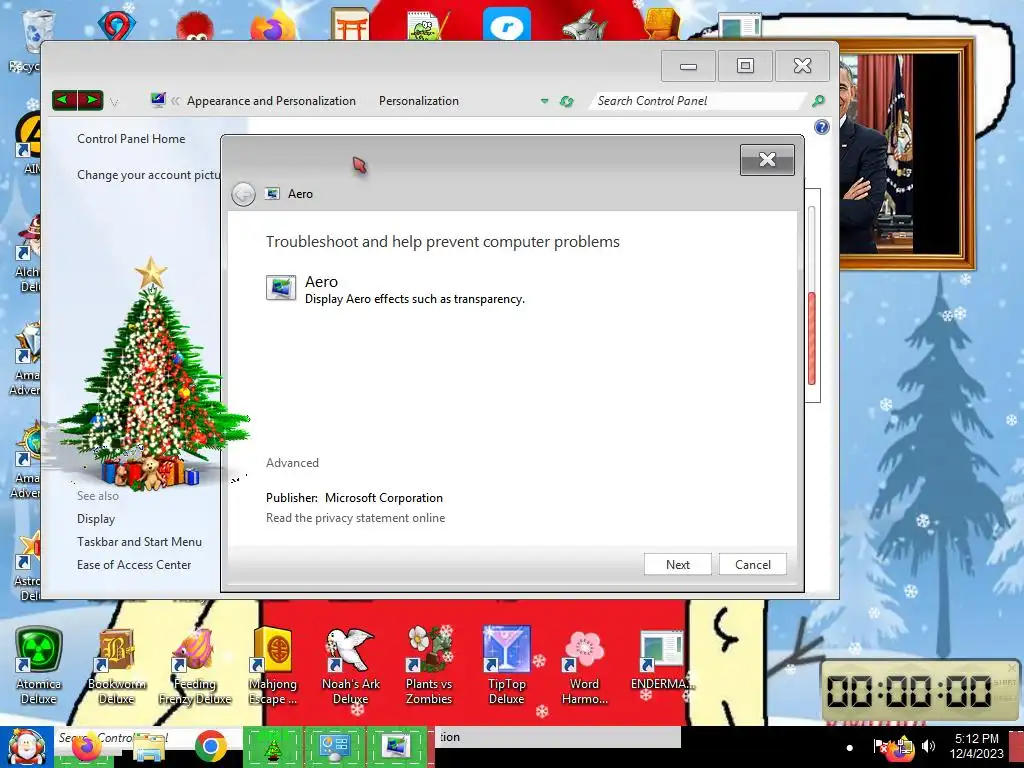Image resolution: width=1024 pixels, height=768 pixels.
Task: Open Plants vs Zombies desktop shortcut
Action: tap(428, 665)
